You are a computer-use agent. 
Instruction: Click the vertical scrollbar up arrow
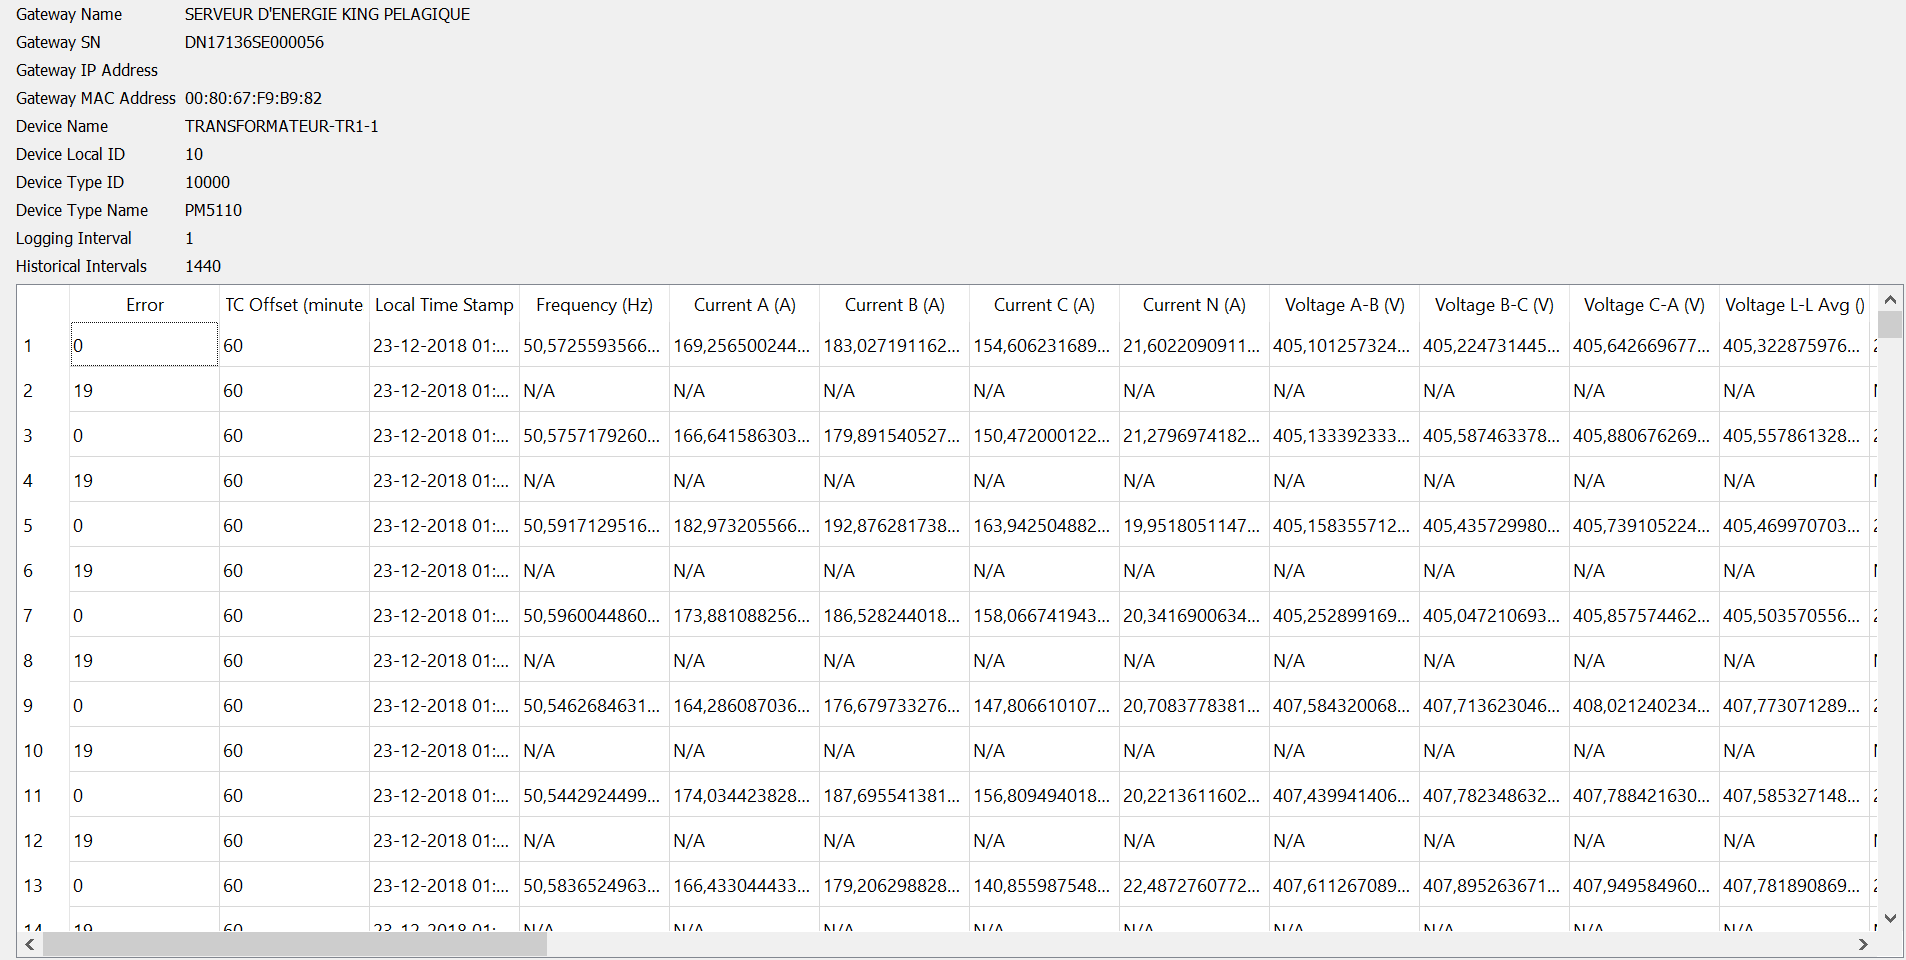pos(1889,299)
